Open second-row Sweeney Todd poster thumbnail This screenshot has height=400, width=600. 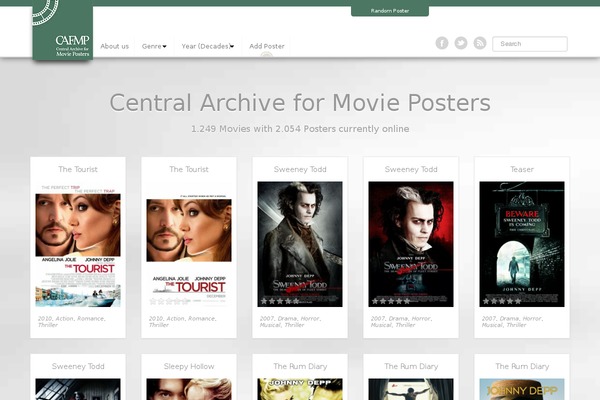(x=78, y=389)
